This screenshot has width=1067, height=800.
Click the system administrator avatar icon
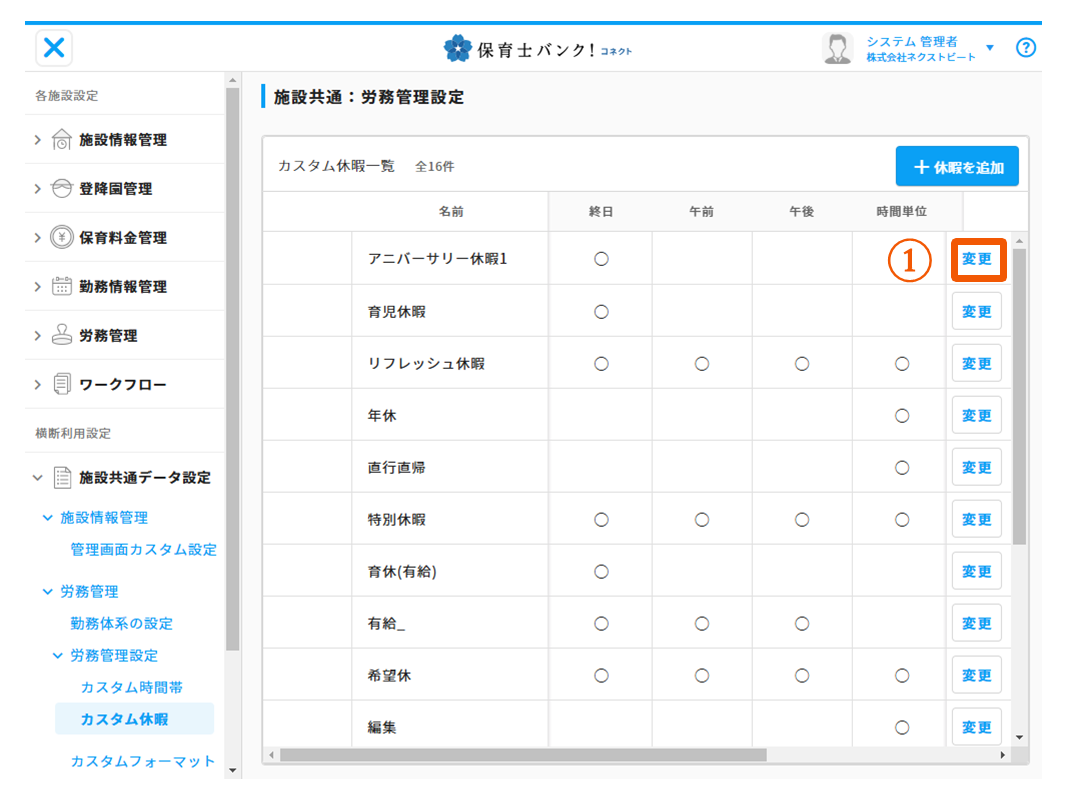point(837,48)
